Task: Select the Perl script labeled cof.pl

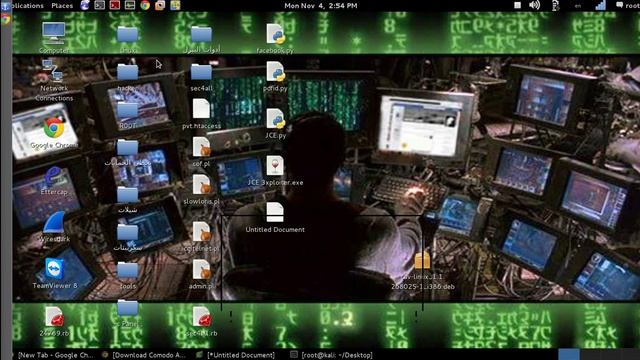Action: 202,147
